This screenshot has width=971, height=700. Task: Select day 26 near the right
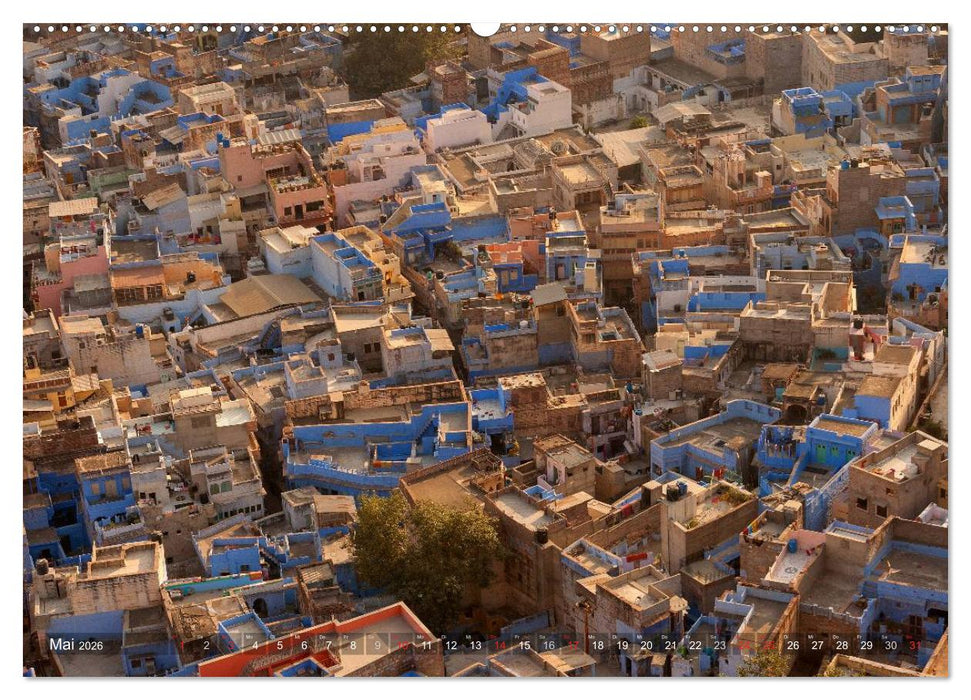pyautogui.click(x=792, y=645)
